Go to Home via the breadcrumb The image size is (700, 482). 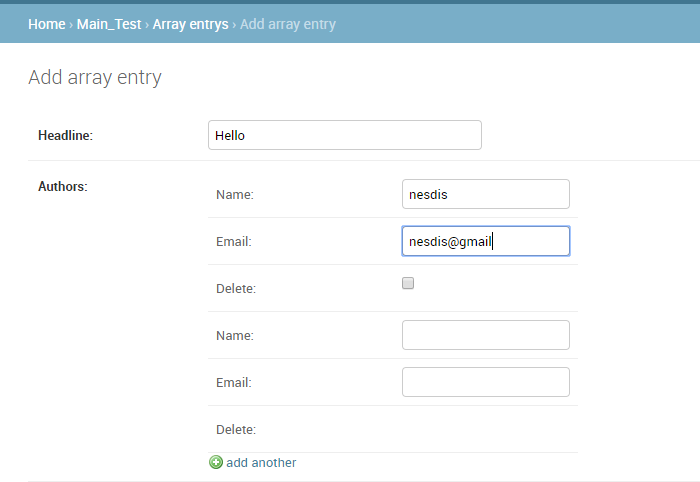point(46,24)
